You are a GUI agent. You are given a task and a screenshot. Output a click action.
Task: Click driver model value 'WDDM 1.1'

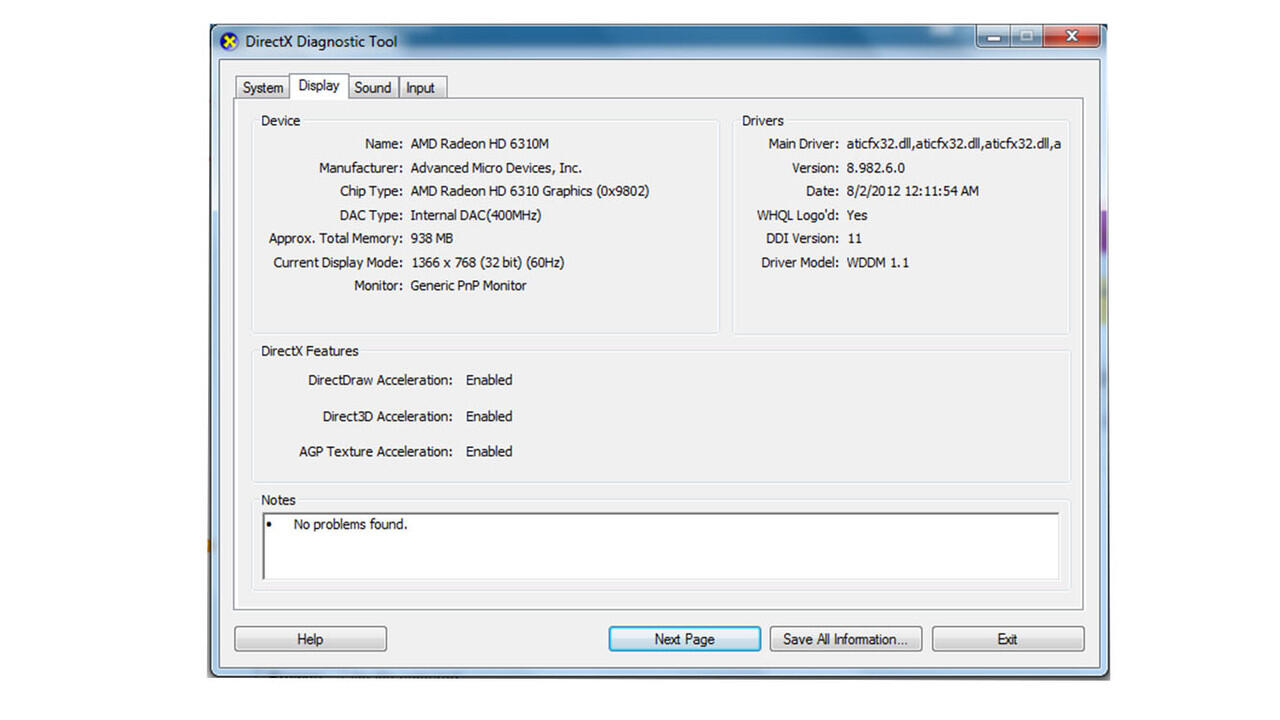[878, 262]
